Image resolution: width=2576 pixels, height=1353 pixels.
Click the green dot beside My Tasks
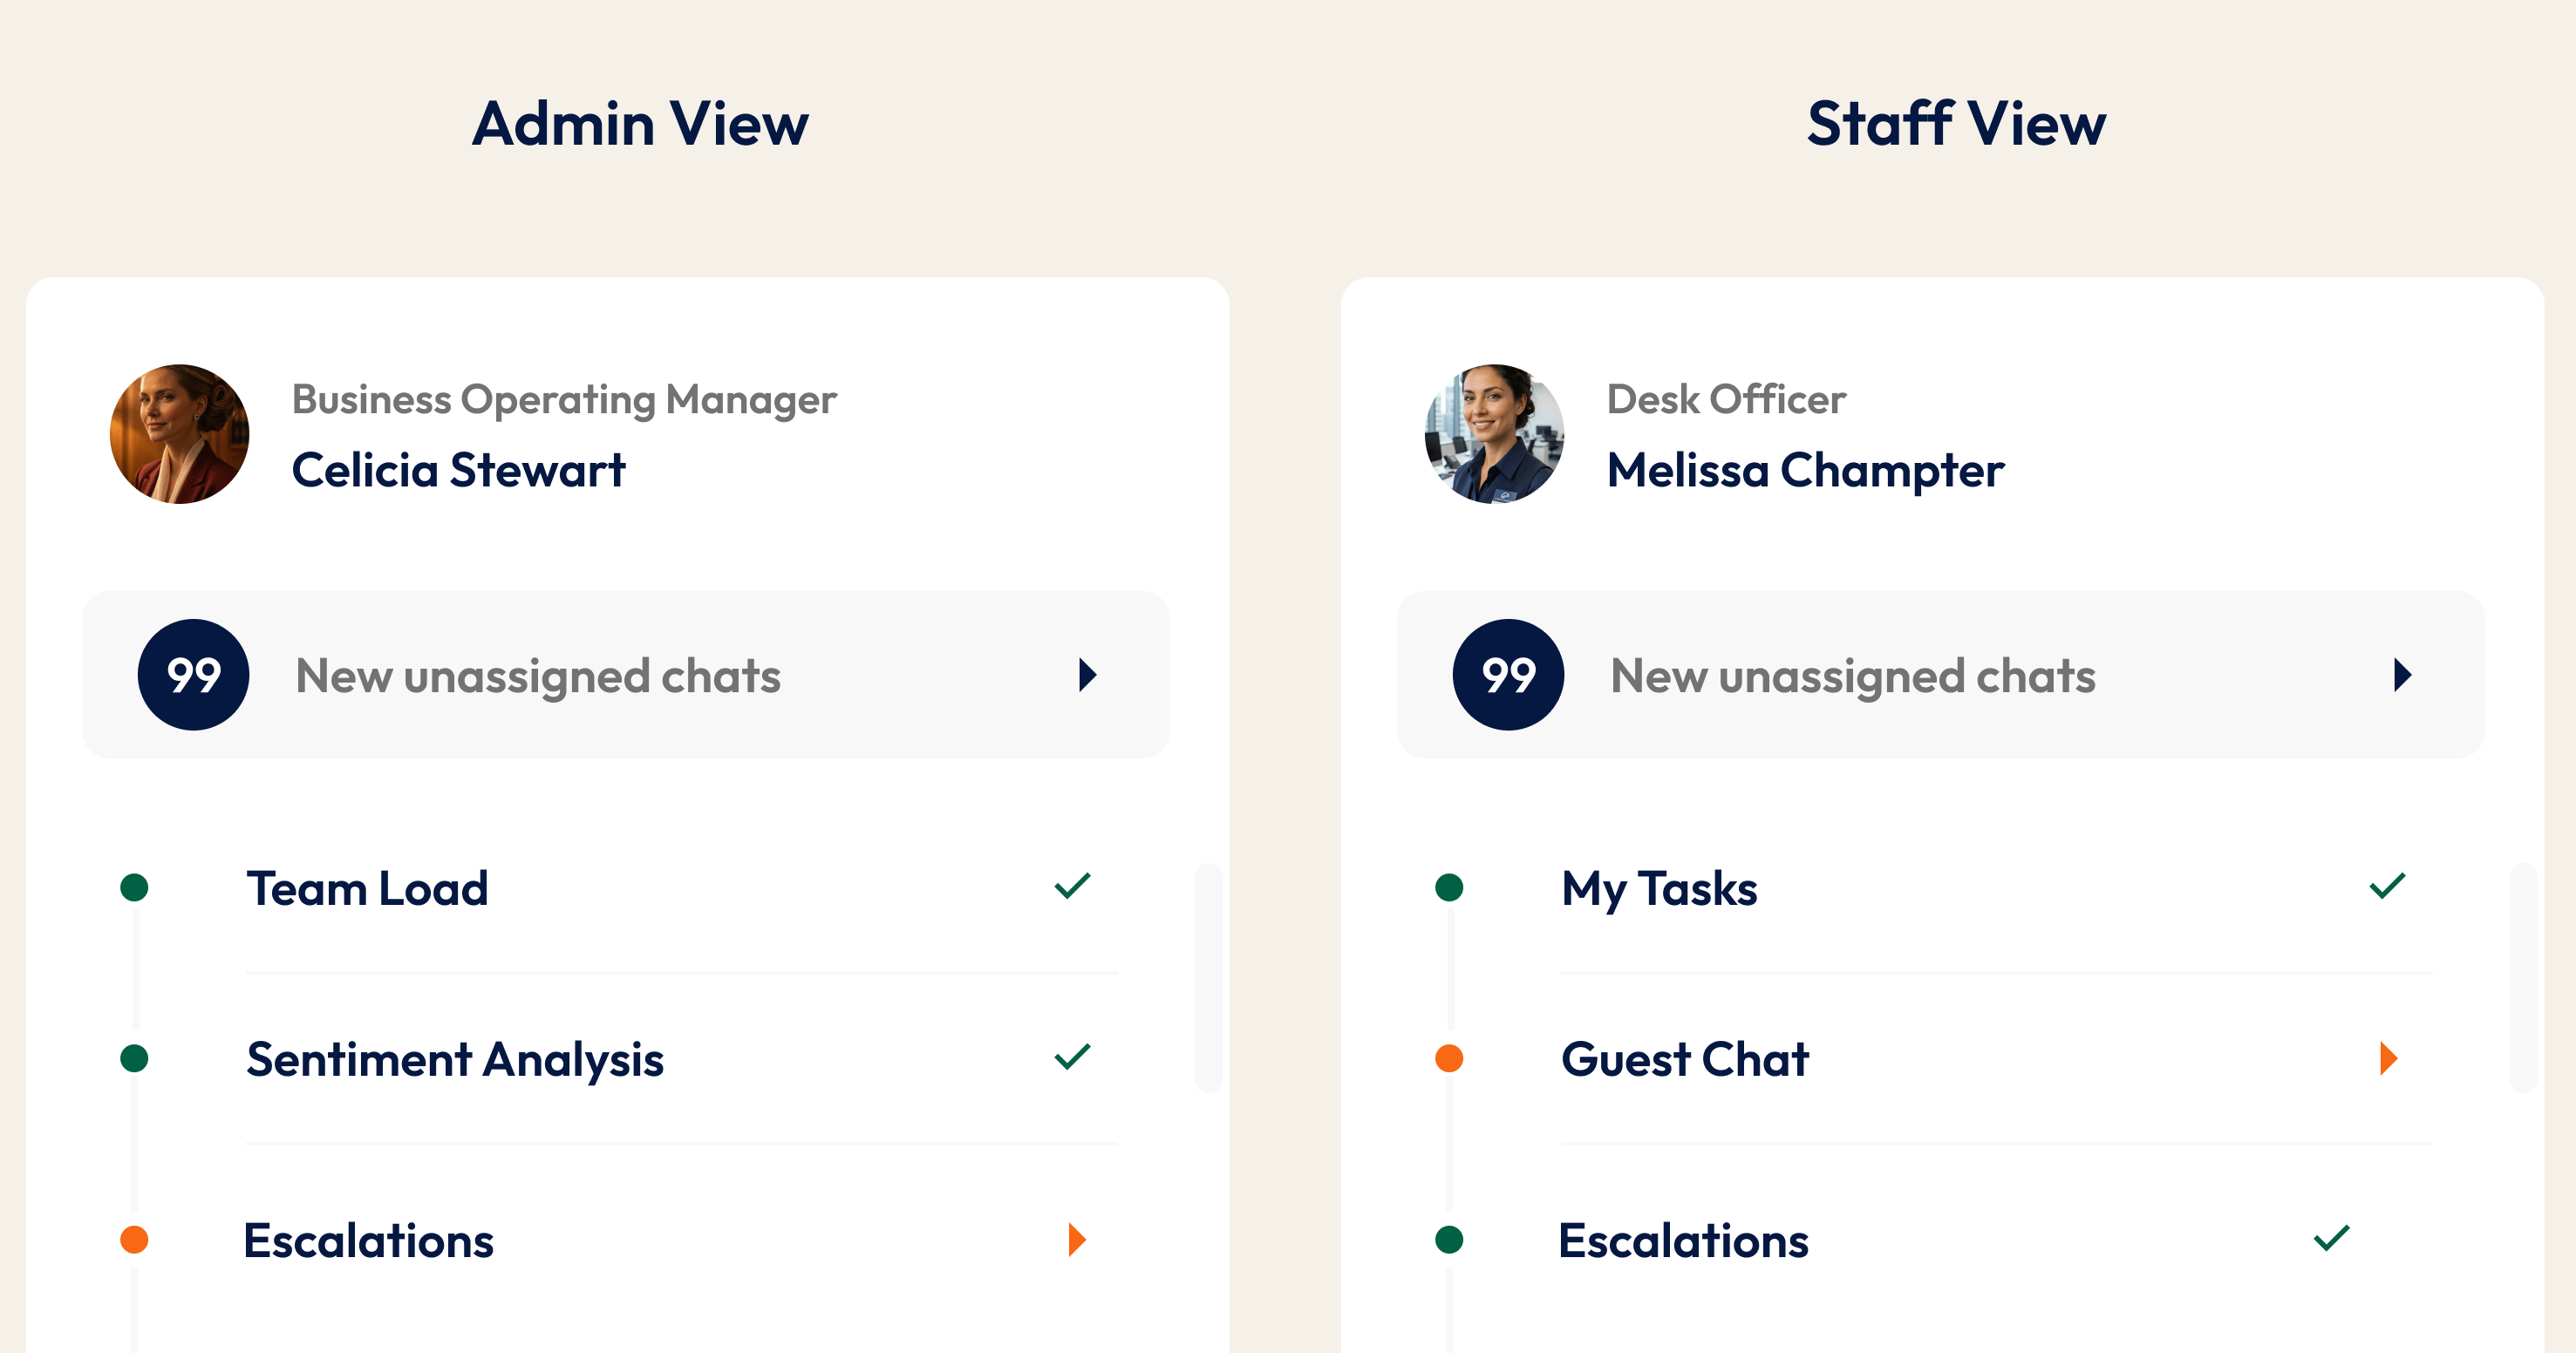pyautogui.click(x=1449, y=887)
